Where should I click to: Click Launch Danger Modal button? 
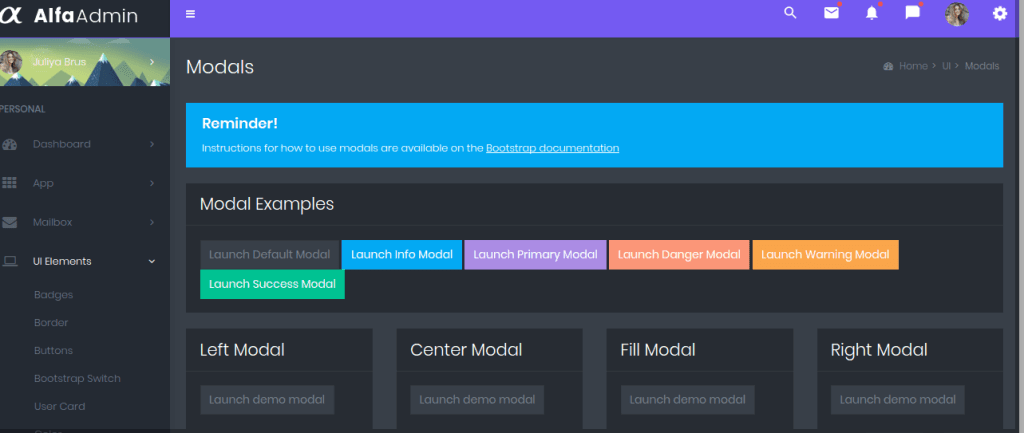pyautogui.click(x=678, y=255)
